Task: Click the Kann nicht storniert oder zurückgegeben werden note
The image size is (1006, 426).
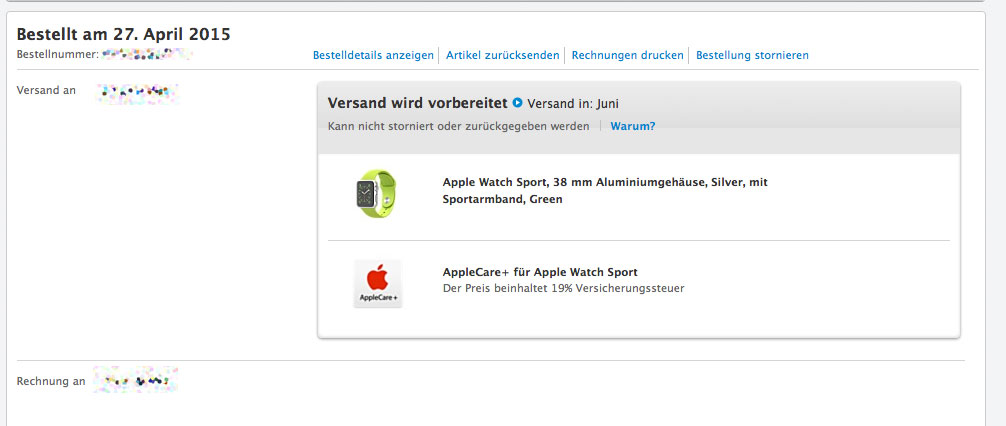Action: [458, 126]
